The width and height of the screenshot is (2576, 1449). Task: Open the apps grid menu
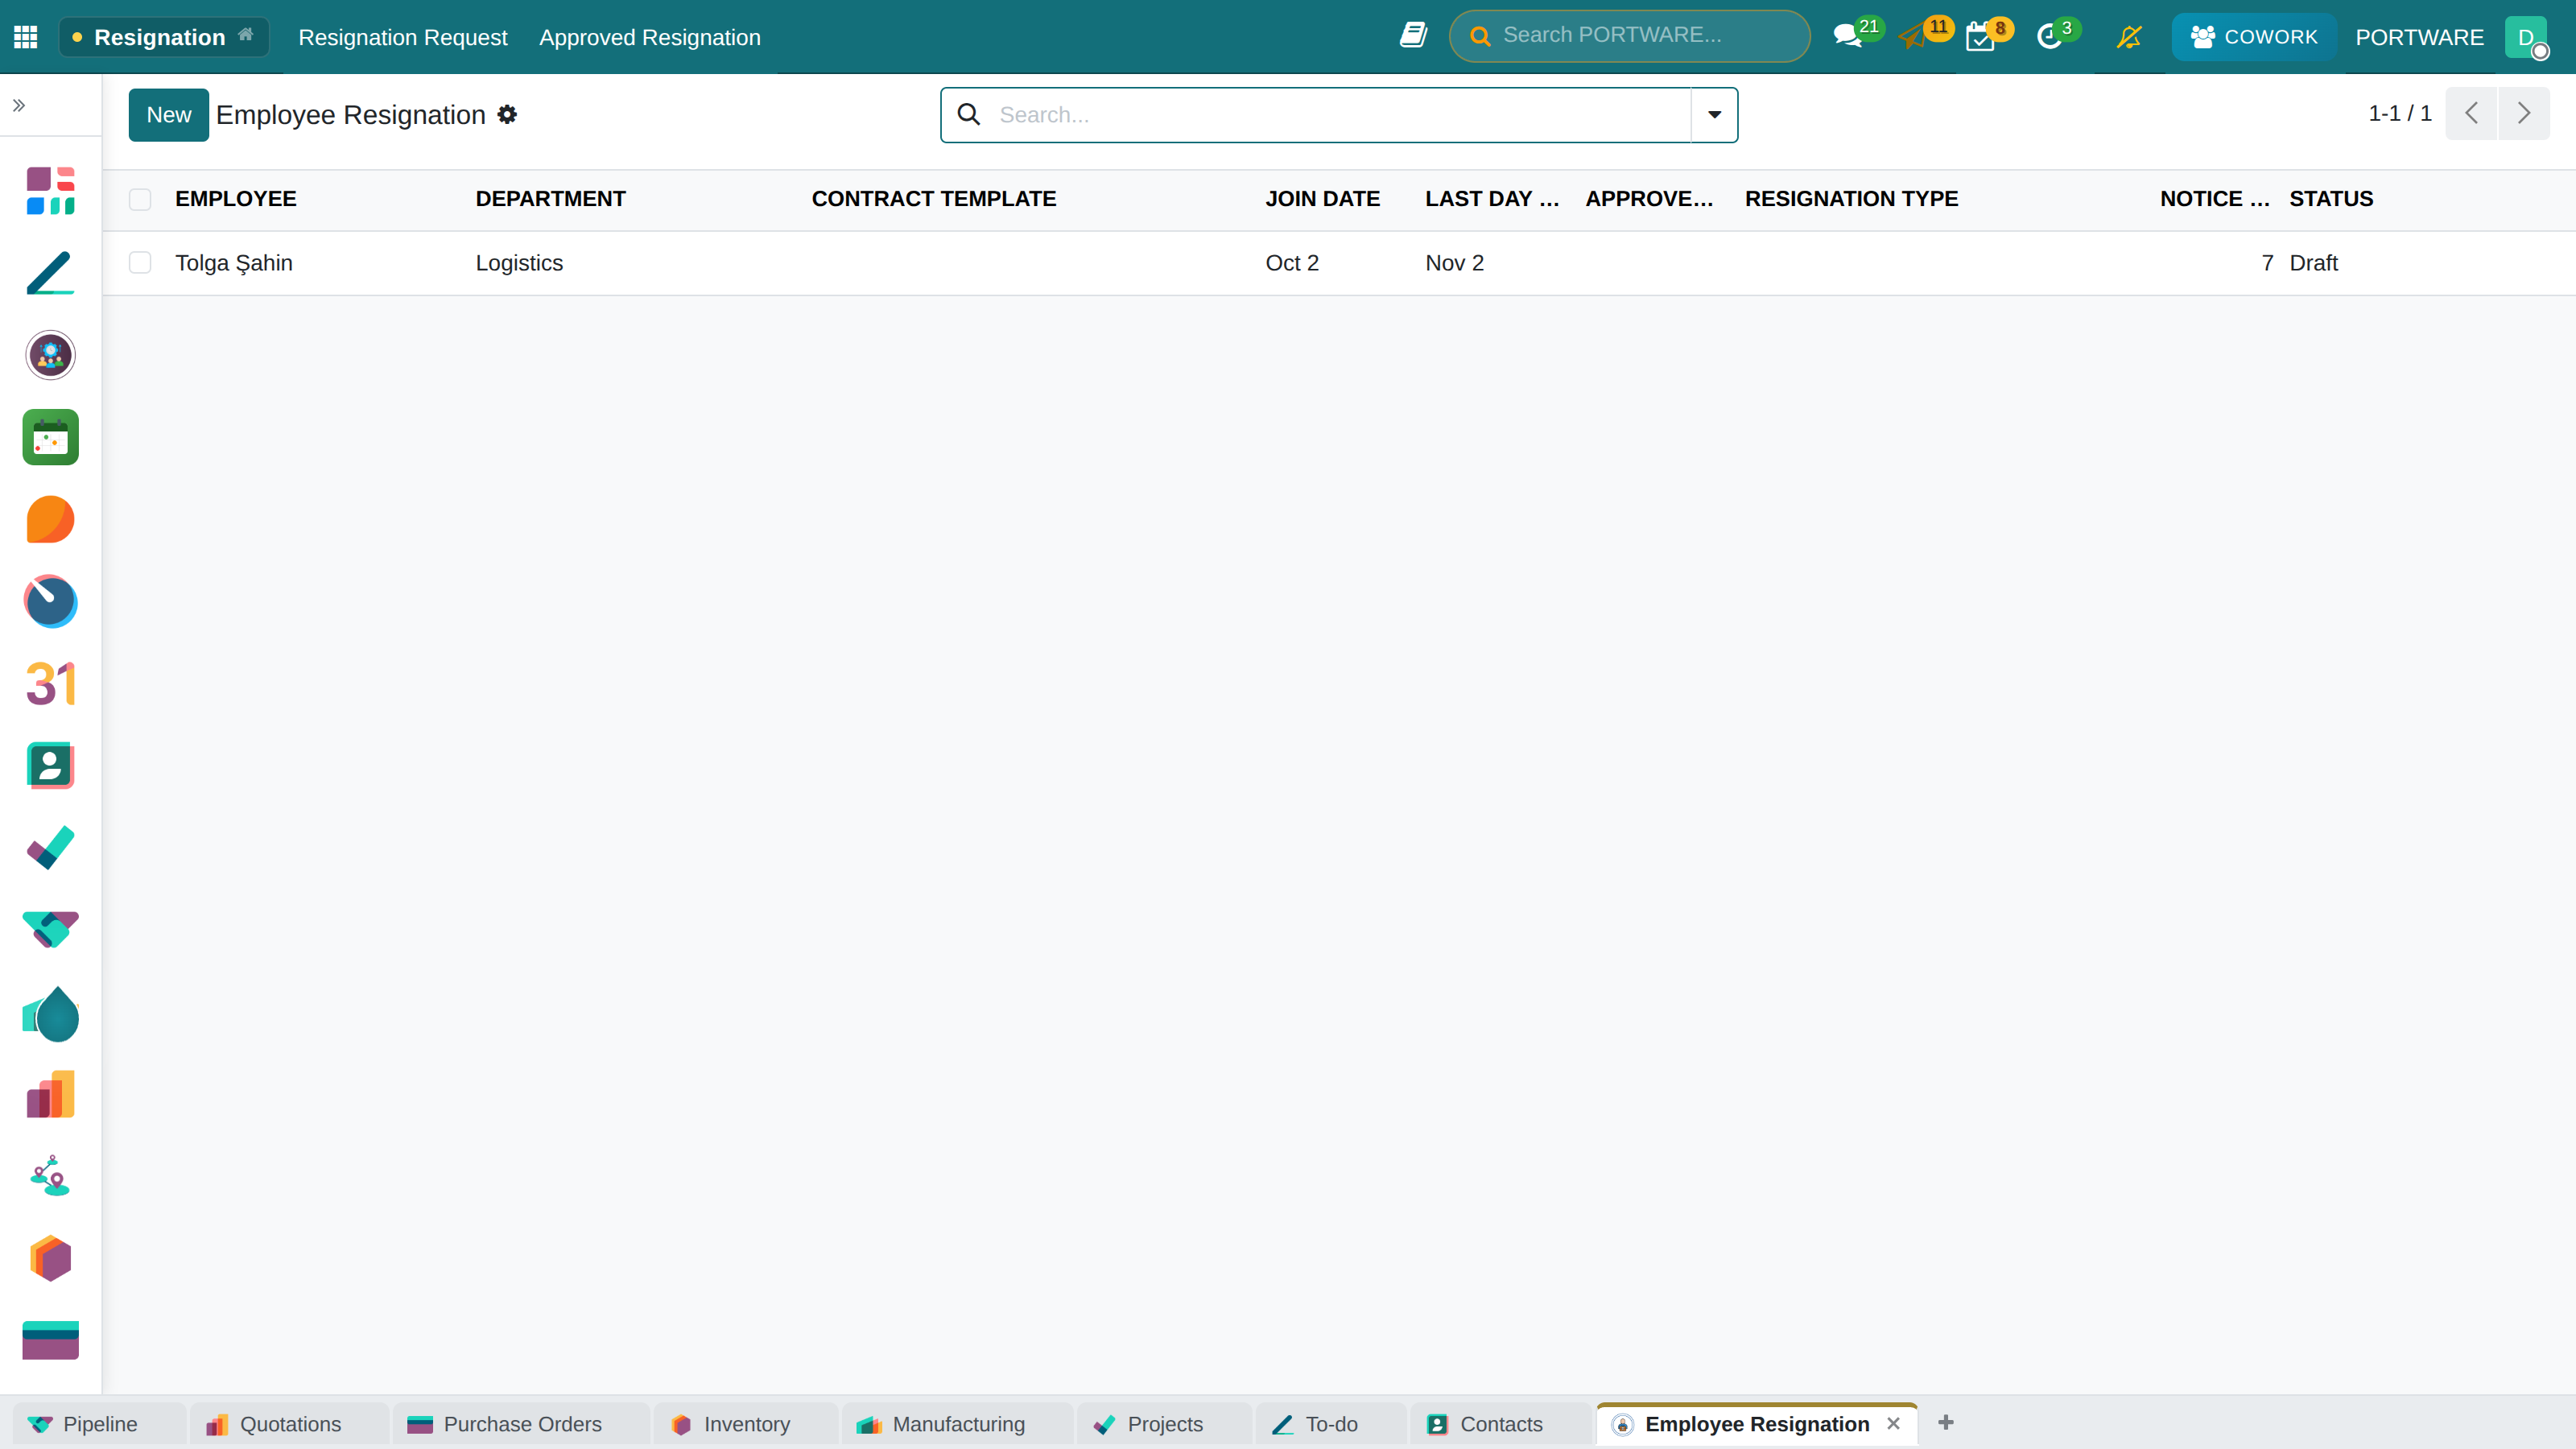(x=26, y=37)
